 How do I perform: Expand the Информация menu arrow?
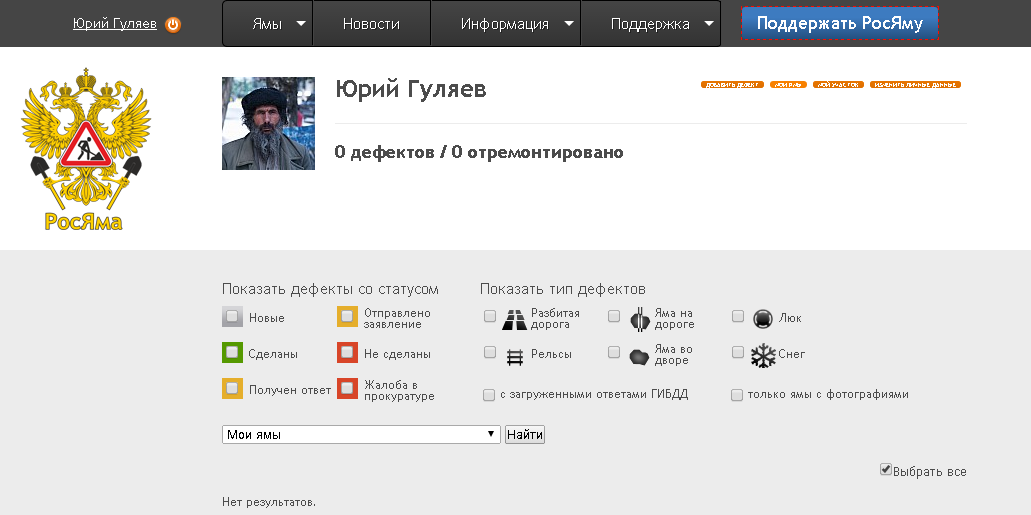[569, 24]
